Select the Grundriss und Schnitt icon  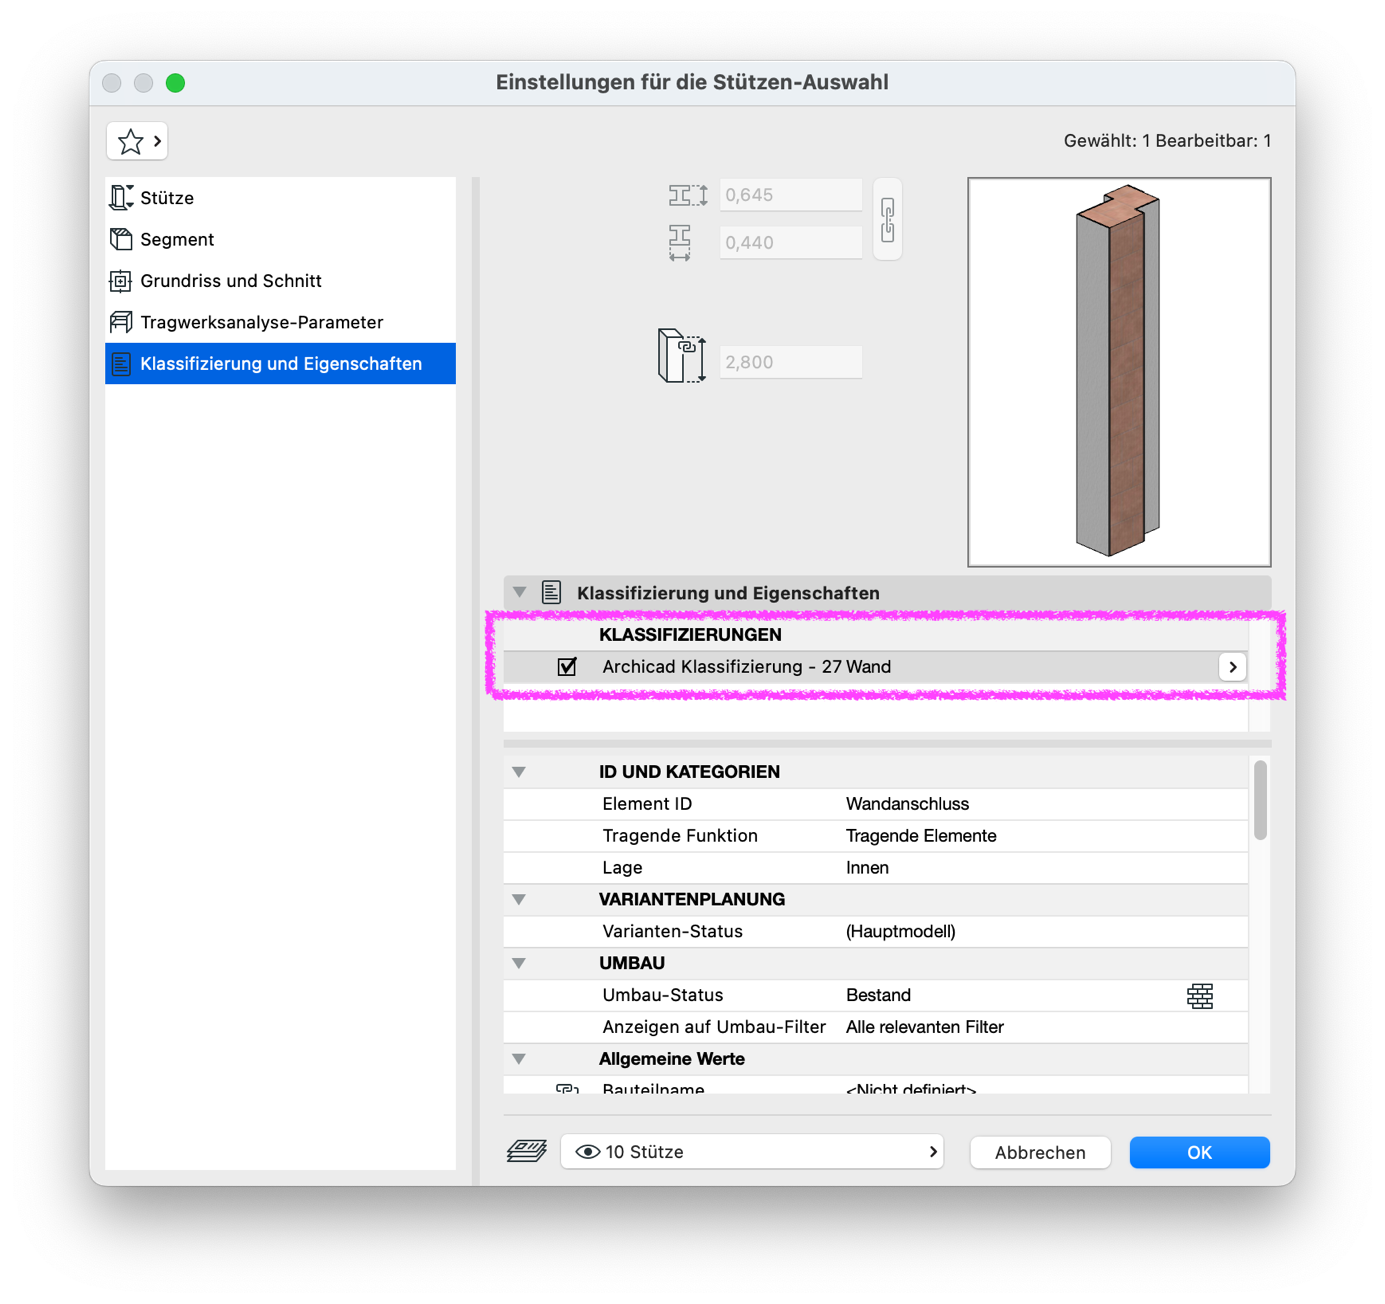[x=121, y=281]
